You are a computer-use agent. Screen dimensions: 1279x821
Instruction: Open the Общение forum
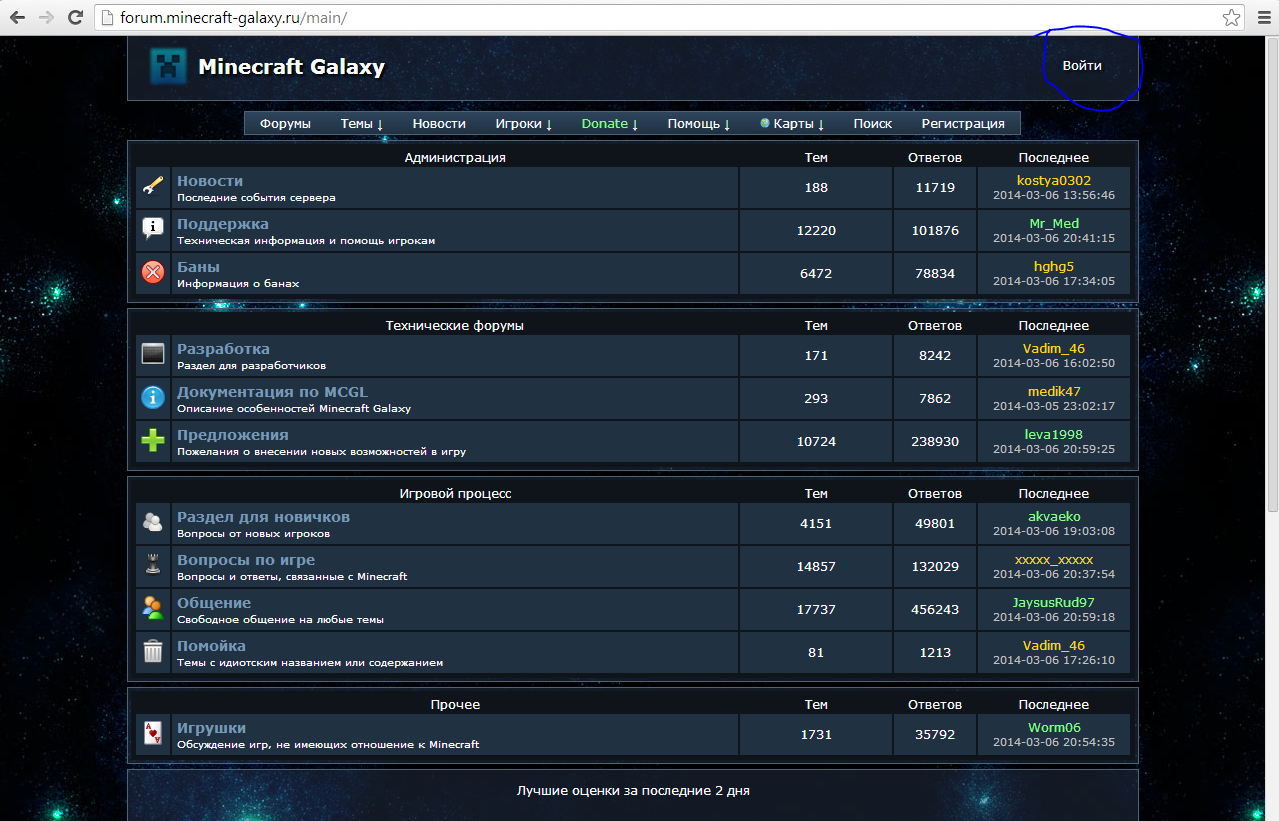[214, 603]
